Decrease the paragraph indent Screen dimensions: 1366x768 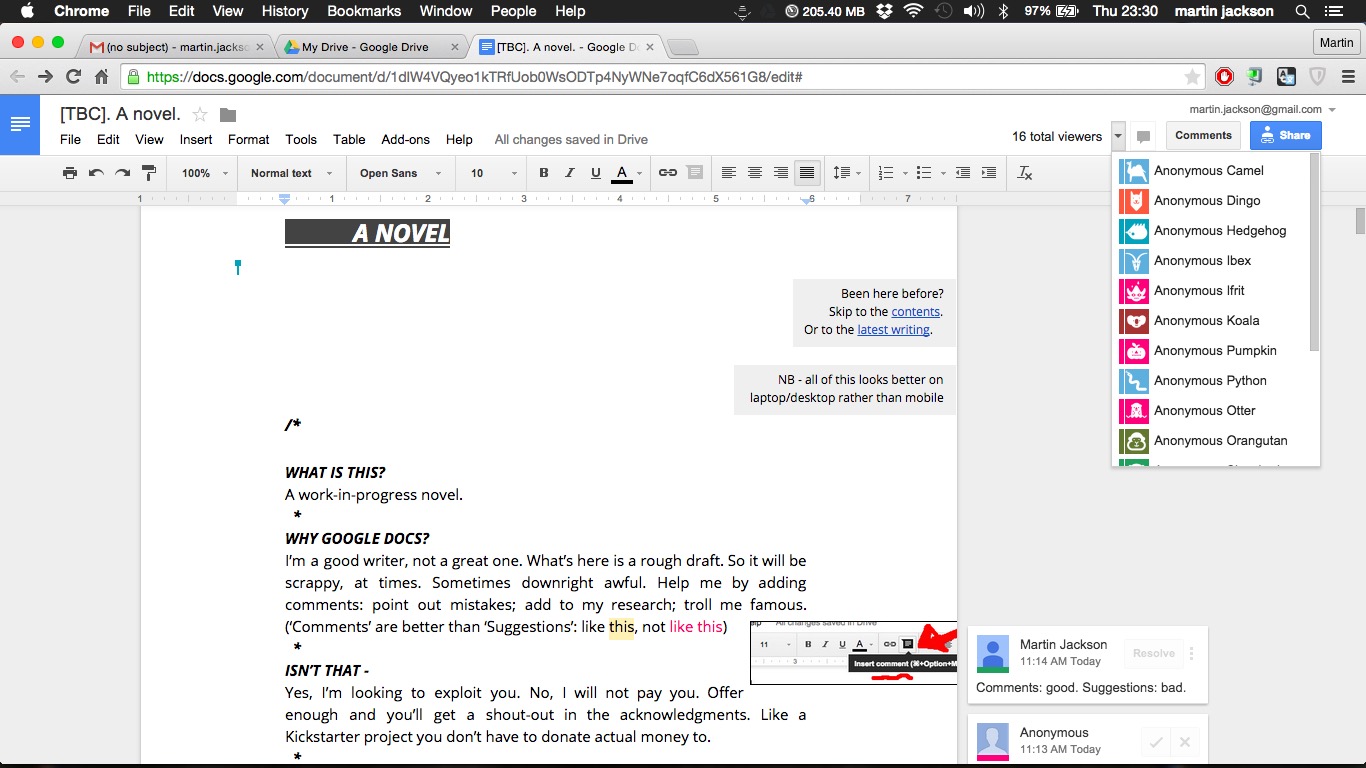[963, 173]
